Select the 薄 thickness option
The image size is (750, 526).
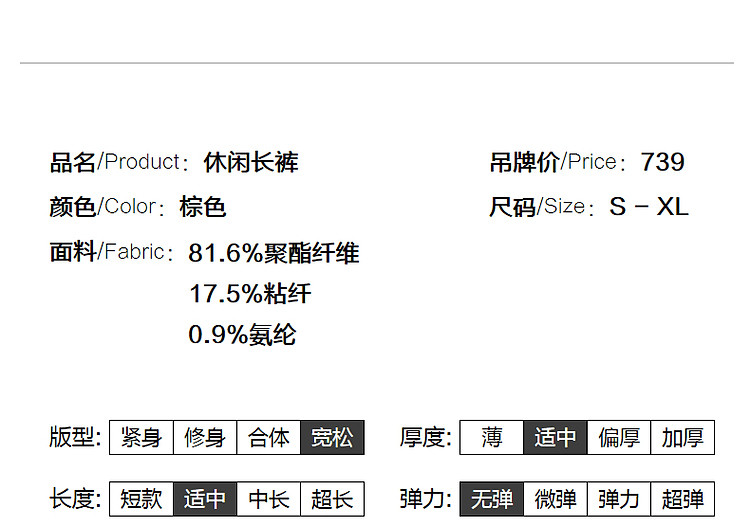tap(492, 437)
